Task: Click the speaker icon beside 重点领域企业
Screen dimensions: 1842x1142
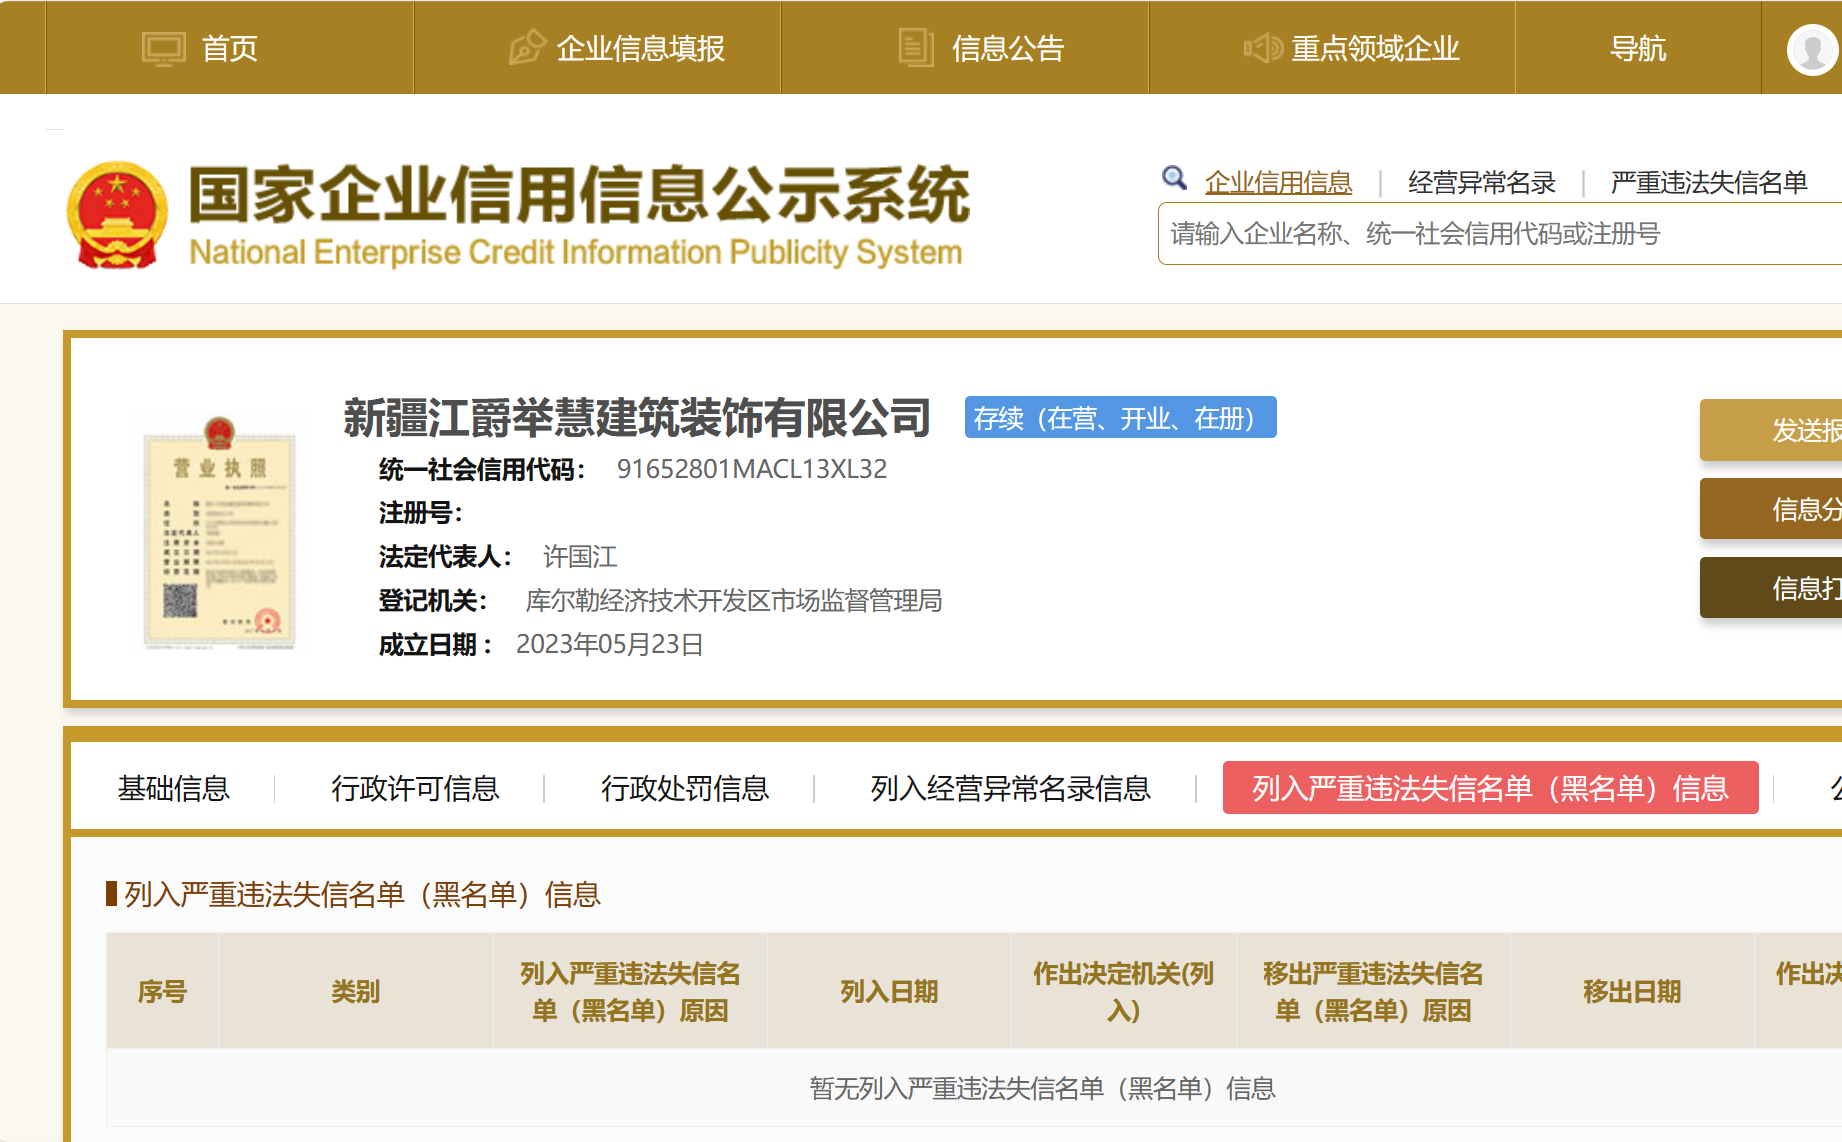Action: tap(1263, 47)
